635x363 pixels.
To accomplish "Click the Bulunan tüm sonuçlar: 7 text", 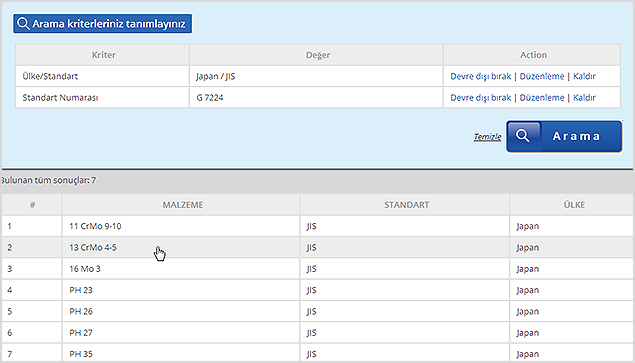I will [x=49, y=180].
